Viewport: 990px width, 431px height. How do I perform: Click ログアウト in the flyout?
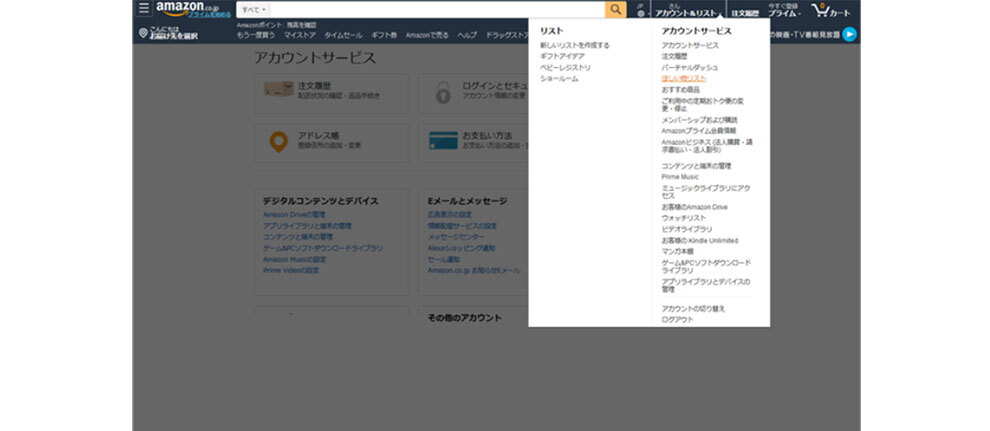677,320
